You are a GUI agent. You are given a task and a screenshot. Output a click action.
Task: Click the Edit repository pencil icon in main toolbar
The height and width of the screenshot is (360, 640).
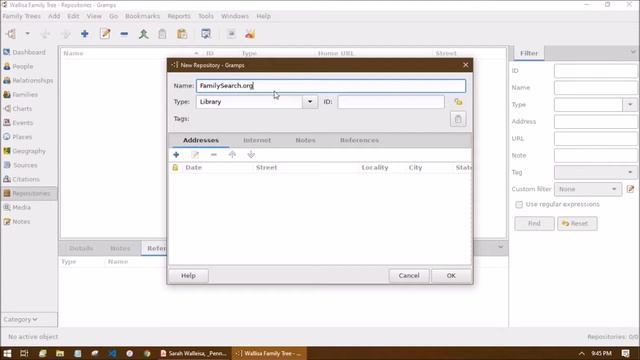(105, 34)
